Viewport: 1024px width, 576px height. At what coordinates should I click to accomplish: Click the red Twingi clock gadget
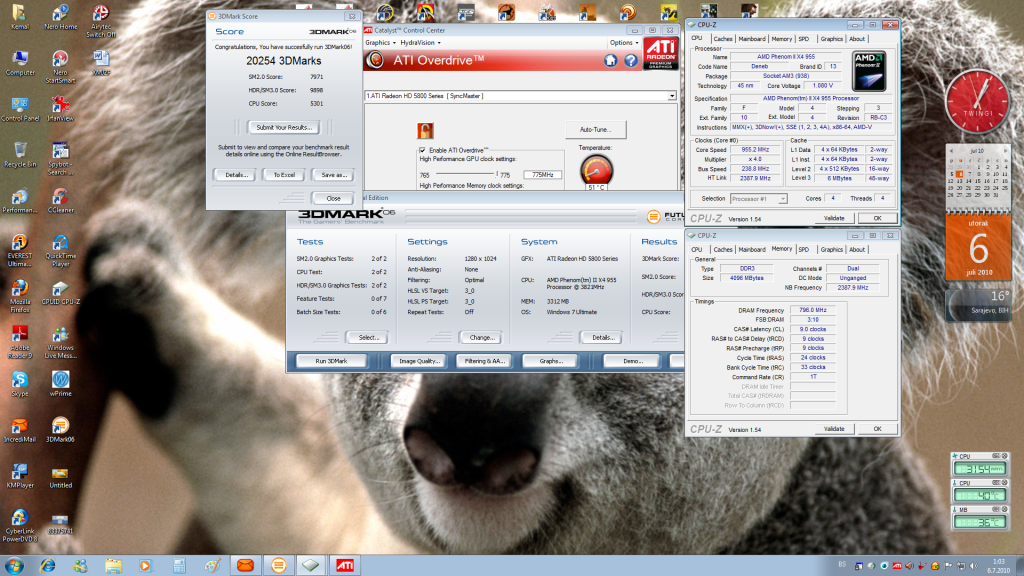coord(978,102)
